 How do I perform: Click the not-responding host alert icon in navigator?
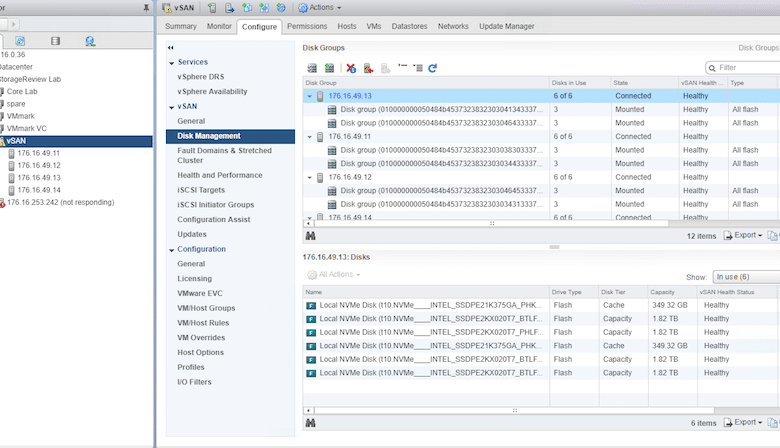click(2, 203)
